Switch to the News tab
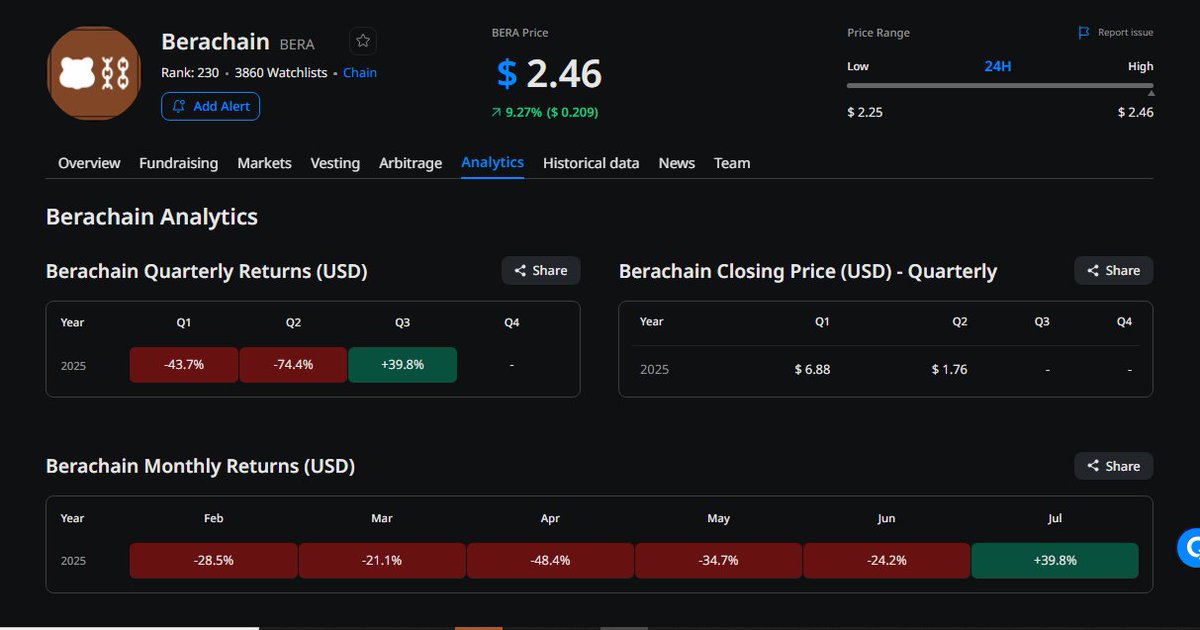Image resolution: width=1200 pixels, height=630 pixels. [x=676, y=163]
